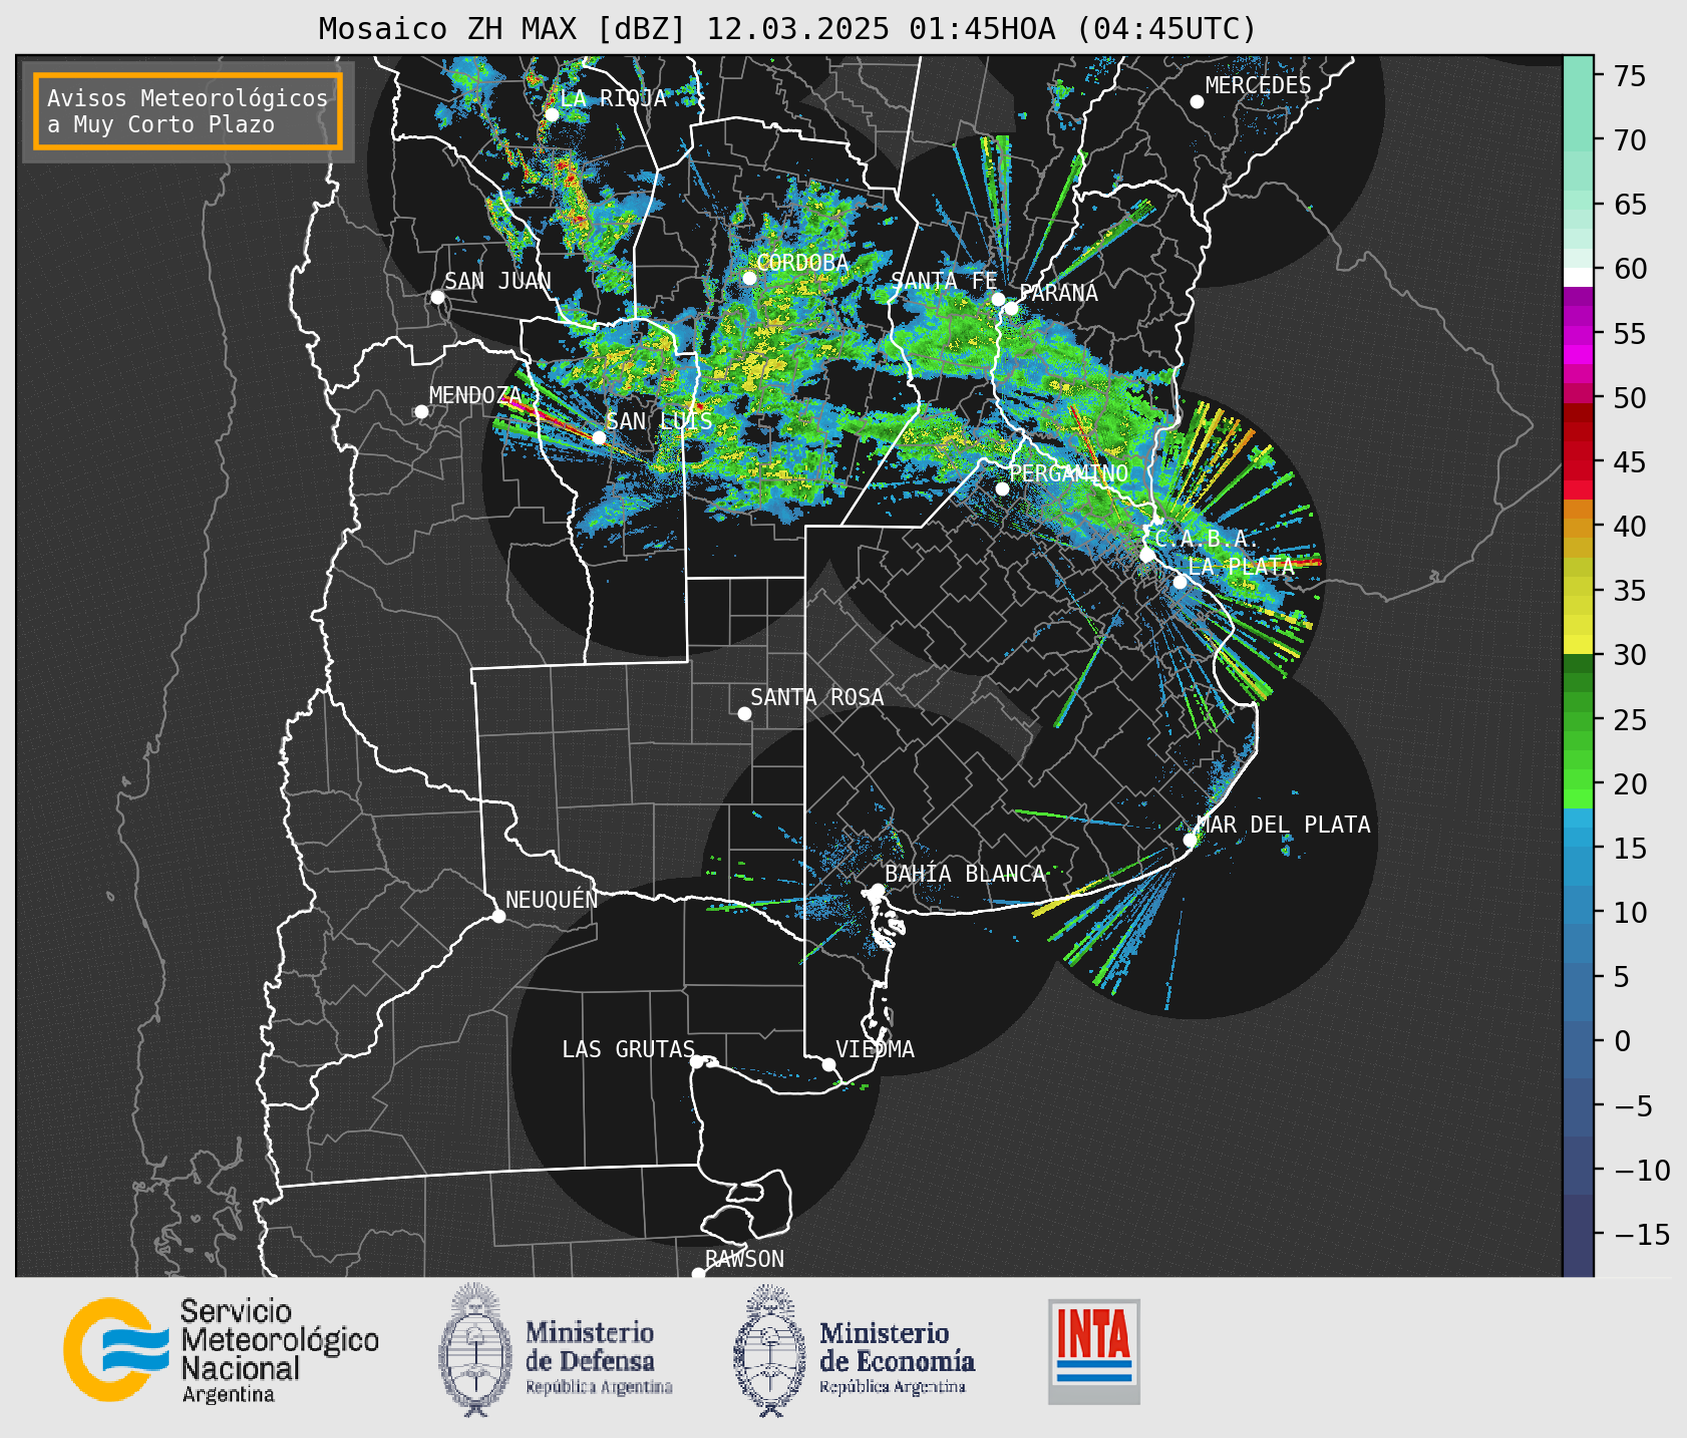
Task: Click the VIEDMA city marker dot
Action: [829, 1064]
